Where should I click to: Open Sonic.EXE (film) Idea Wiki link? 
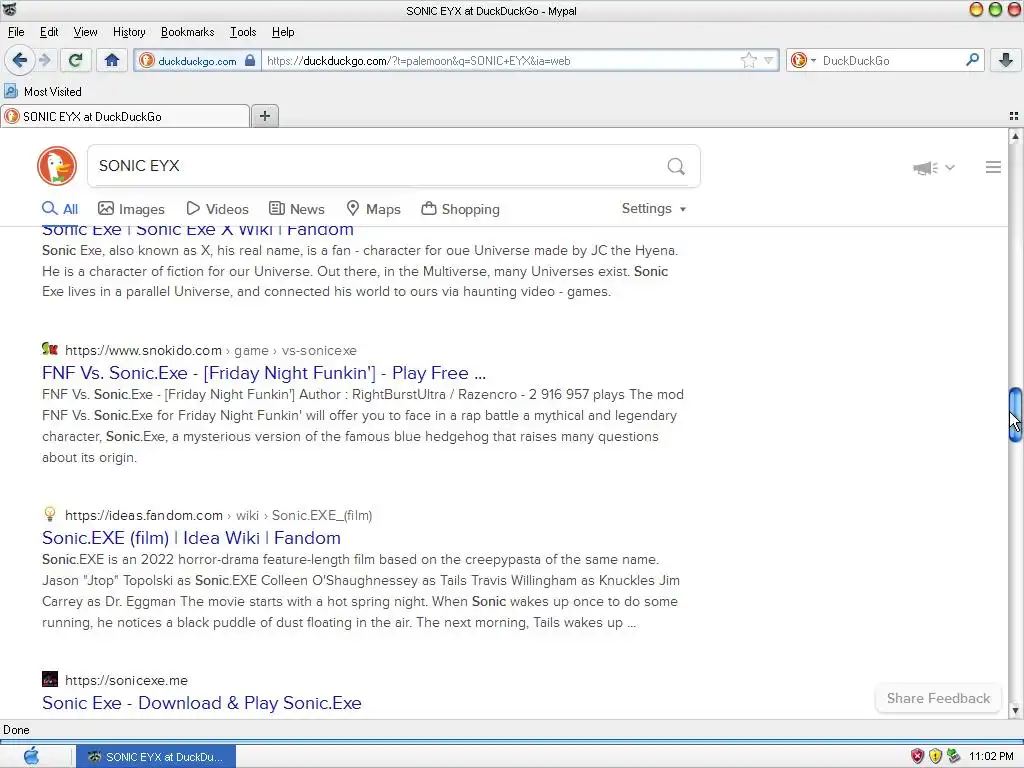click(x=191, y=538)
